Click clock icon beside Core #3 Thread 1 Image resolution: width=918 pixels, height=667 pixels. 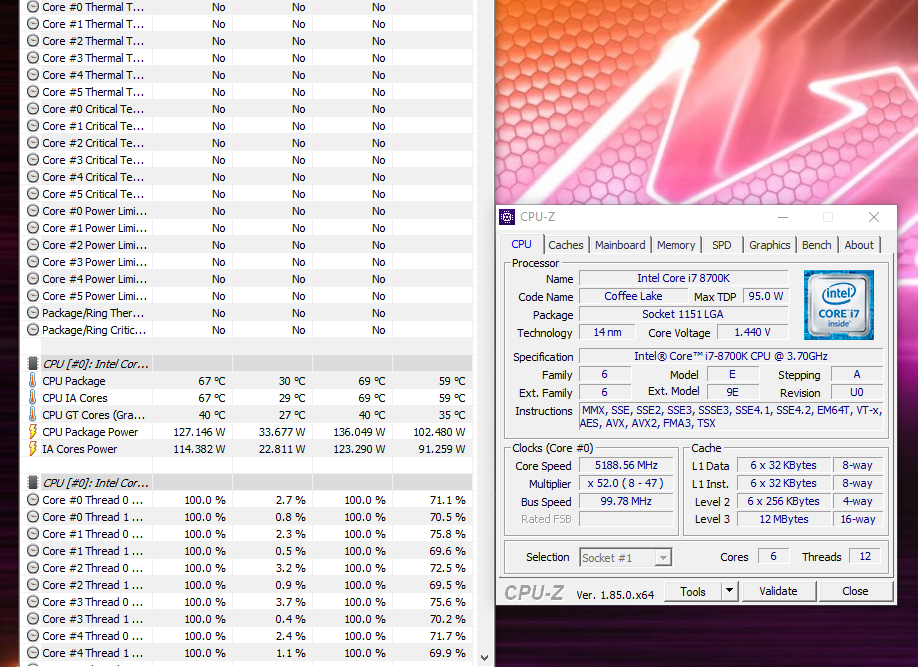33,618
